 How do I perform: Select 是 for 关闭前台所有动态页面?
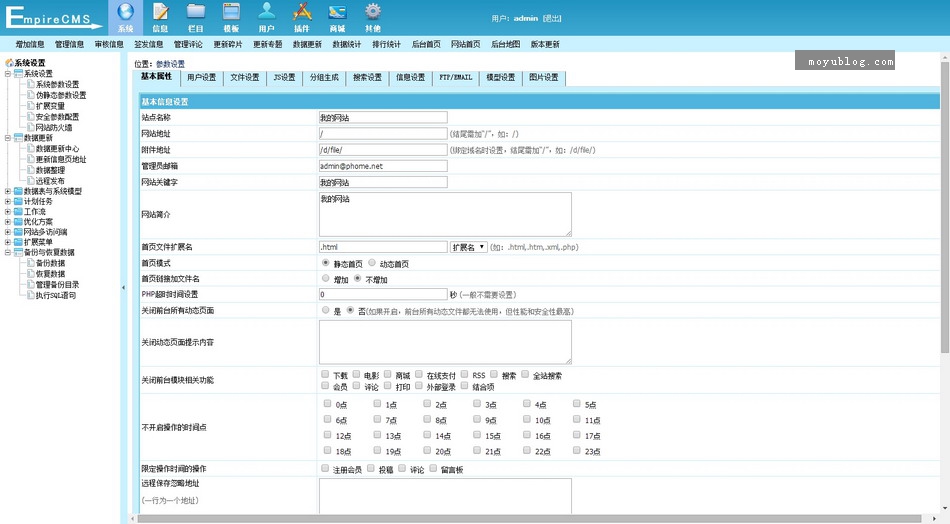coord(326,310)
